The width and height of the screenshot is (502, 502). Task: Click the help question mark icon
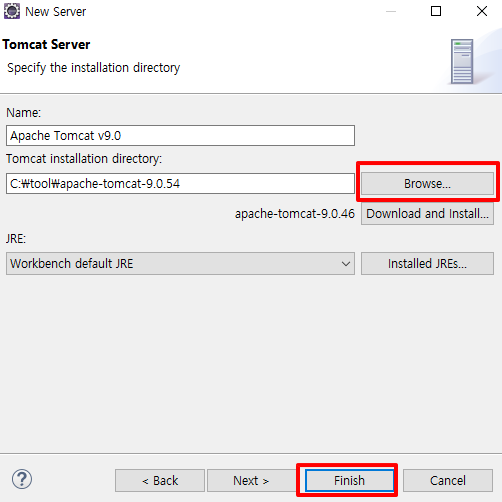coord(22,479)
